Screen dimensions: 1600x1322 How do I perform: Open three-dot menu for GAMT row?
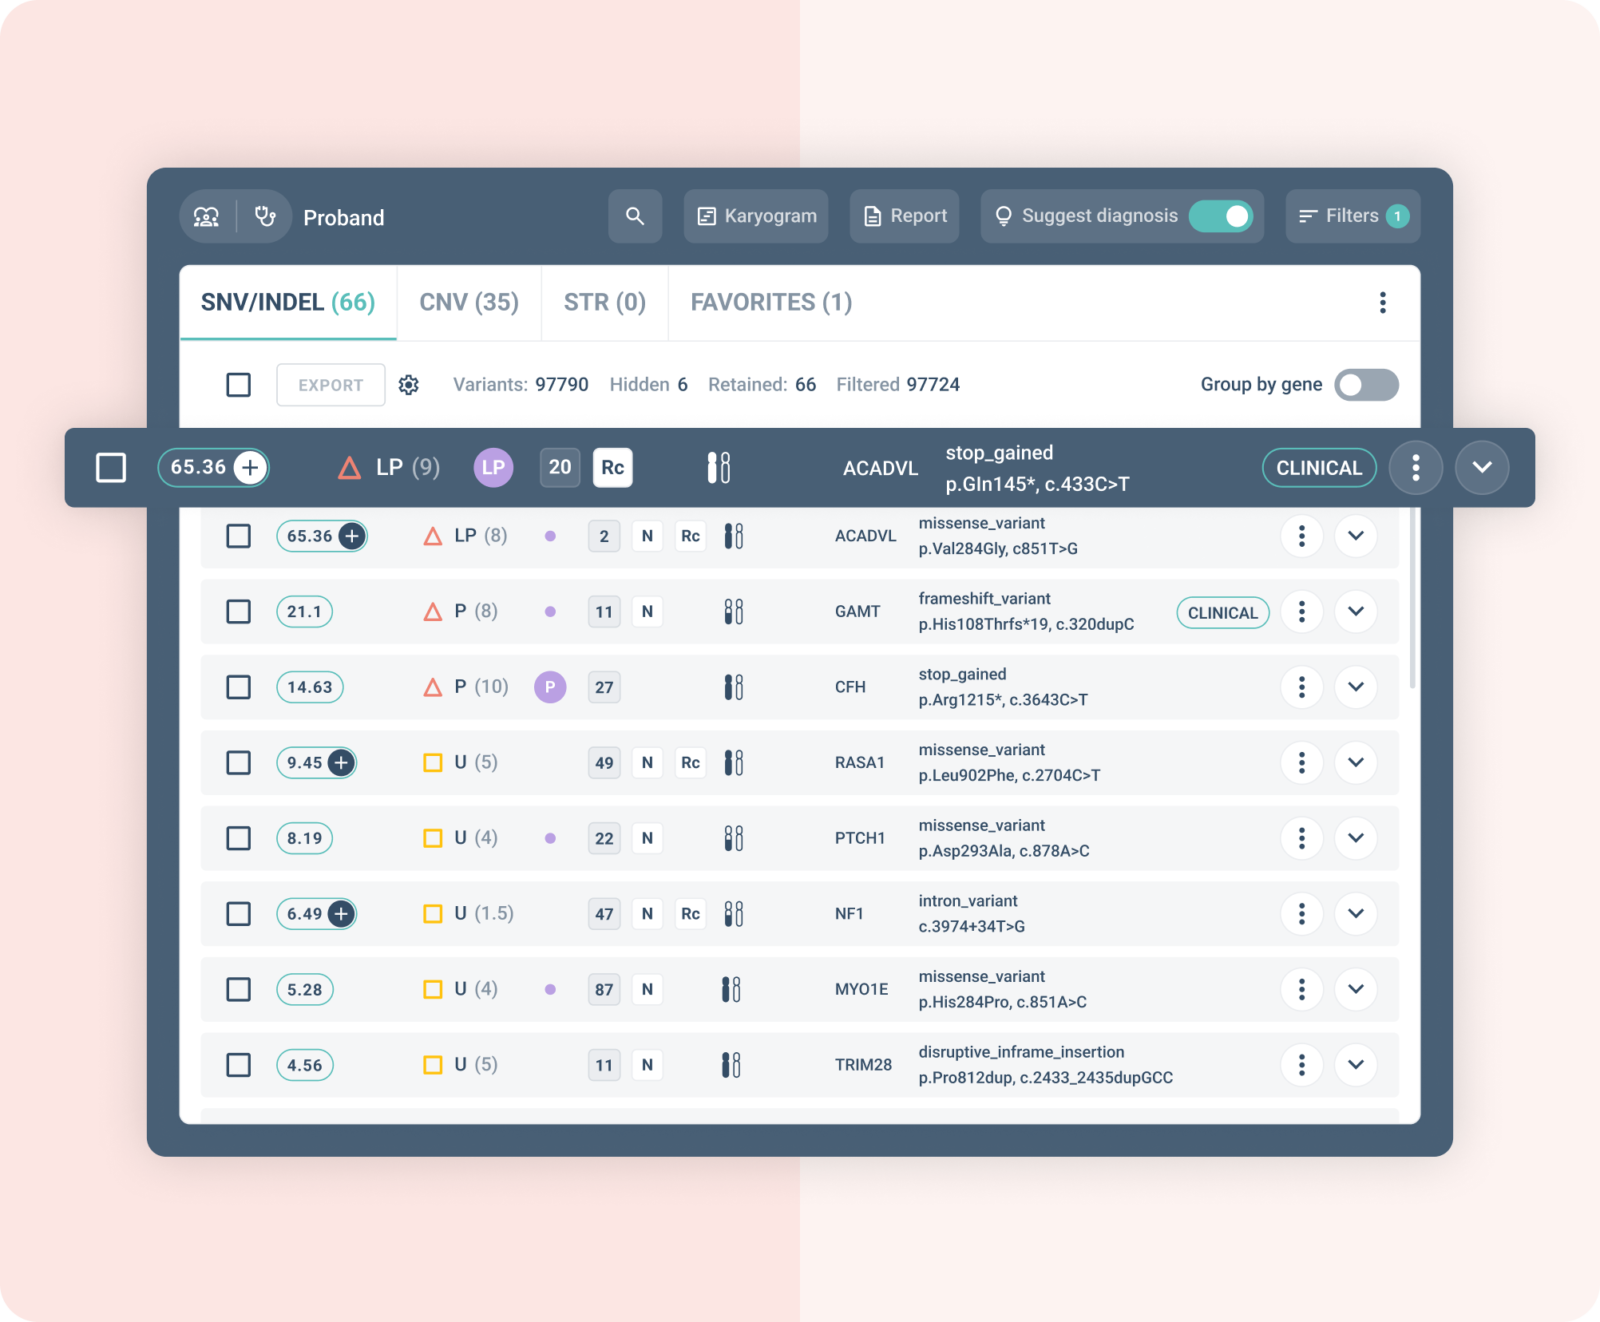(x=1302, y=612)
